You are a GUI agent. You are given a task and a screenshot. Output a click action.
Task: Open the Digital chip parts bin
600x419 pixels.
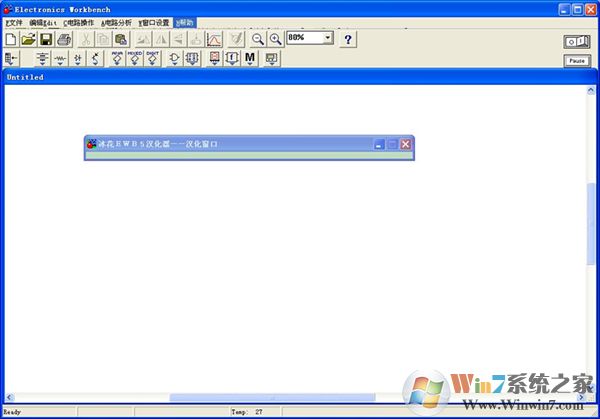(192, 59)
